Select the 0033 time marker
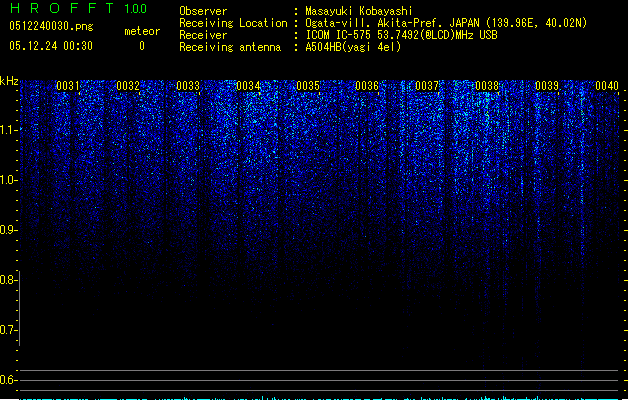 pos(188,86)
